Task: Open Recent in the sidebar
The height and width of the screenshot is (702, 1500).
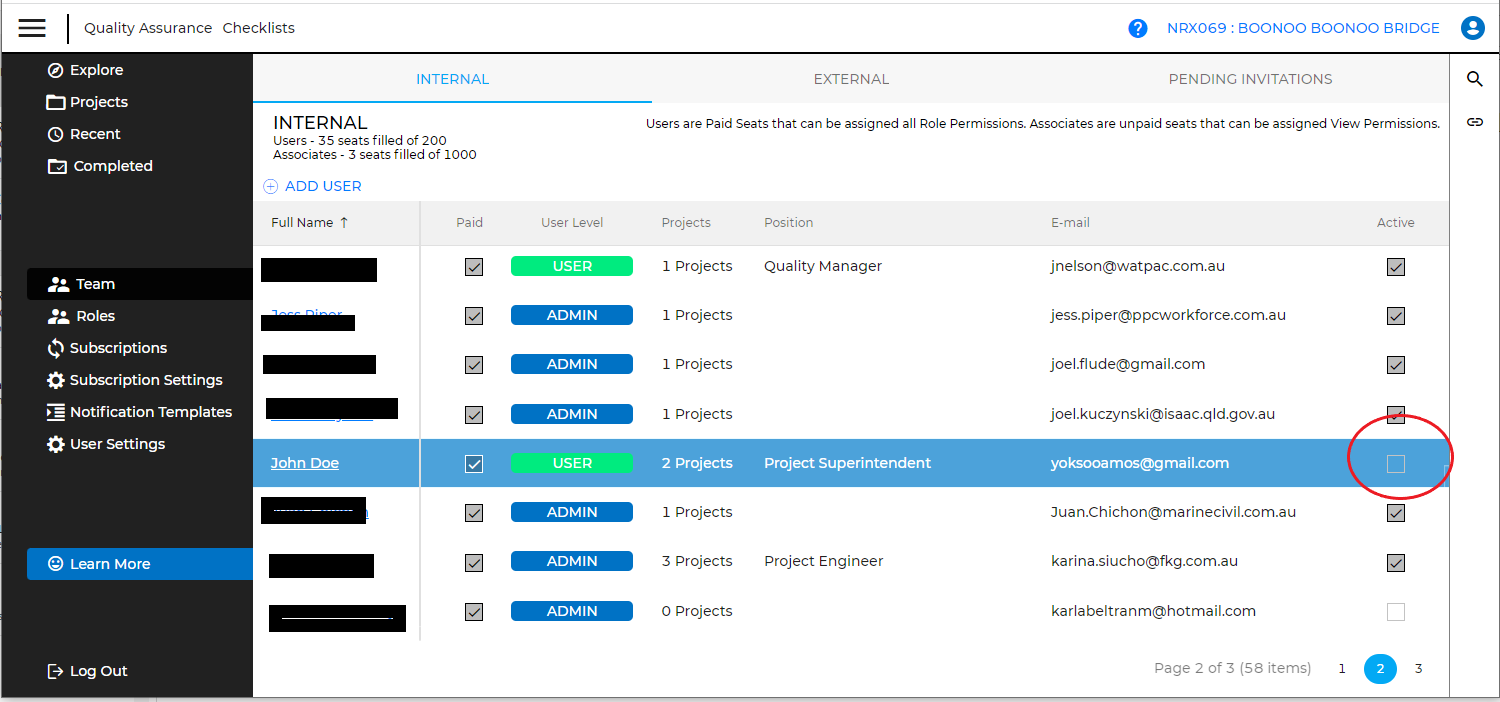Action: 84,134
